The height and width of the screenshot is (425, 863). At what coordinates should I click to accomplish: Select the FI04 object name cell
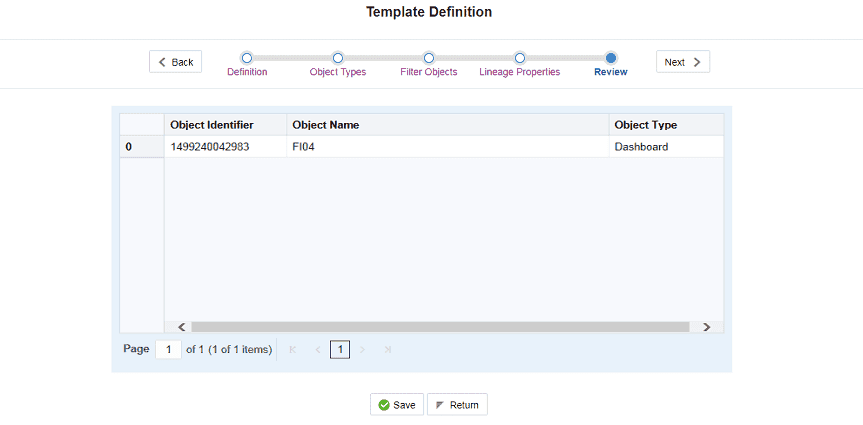pos(447,147)
